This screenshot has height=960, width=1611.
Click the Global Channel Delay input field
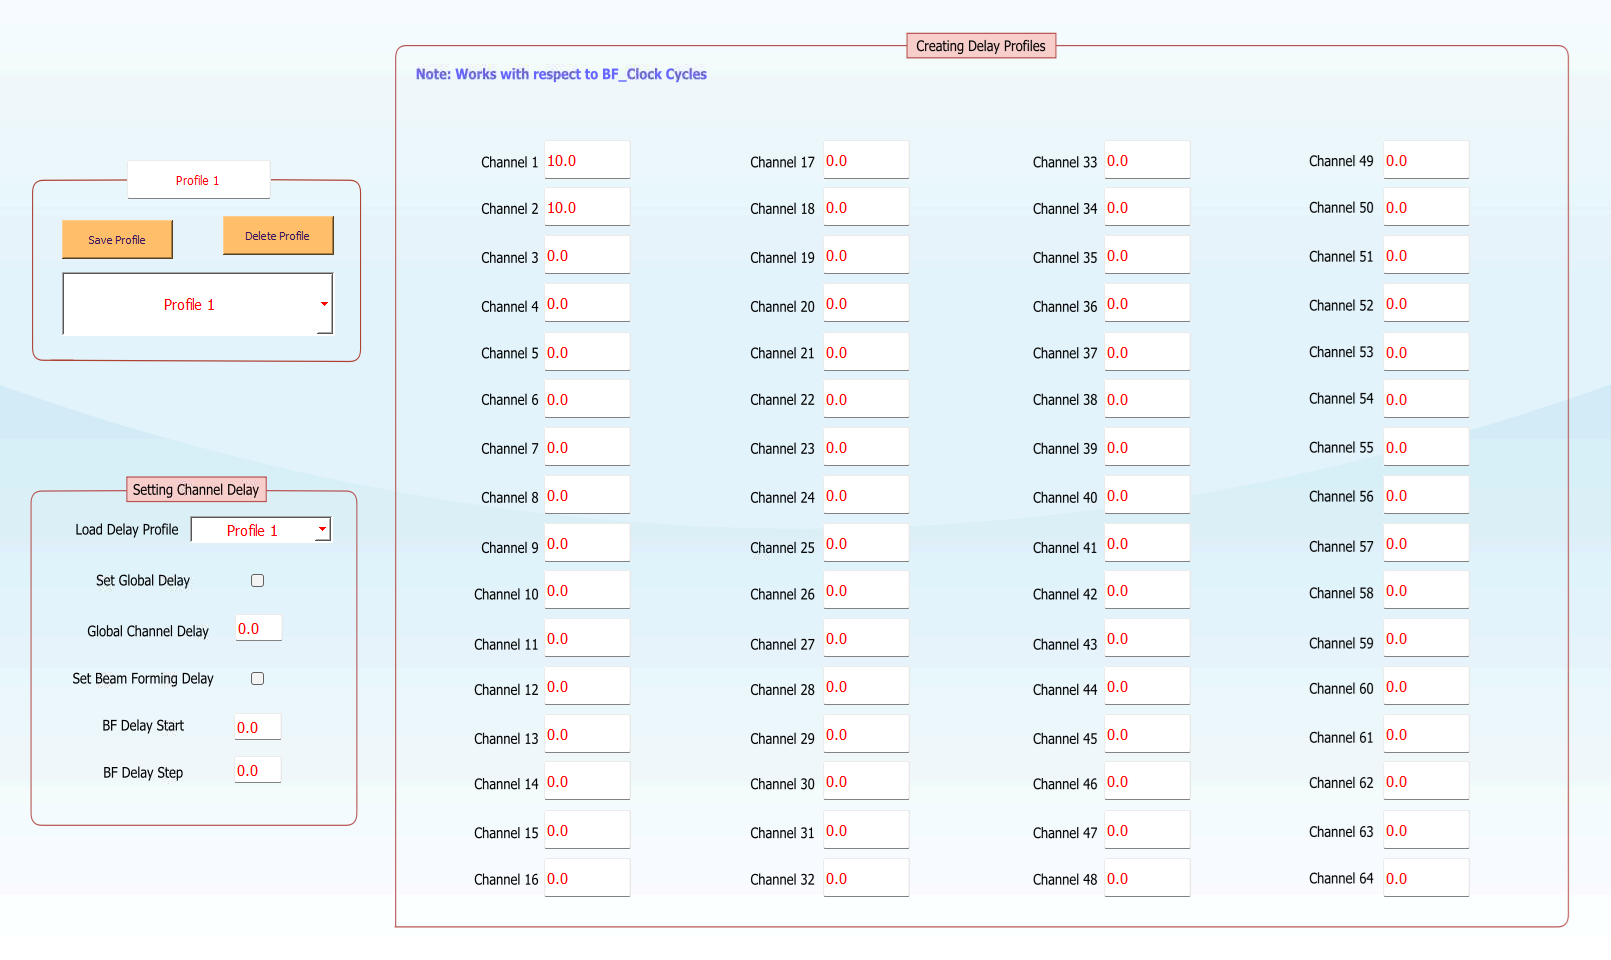coord(258,627)
